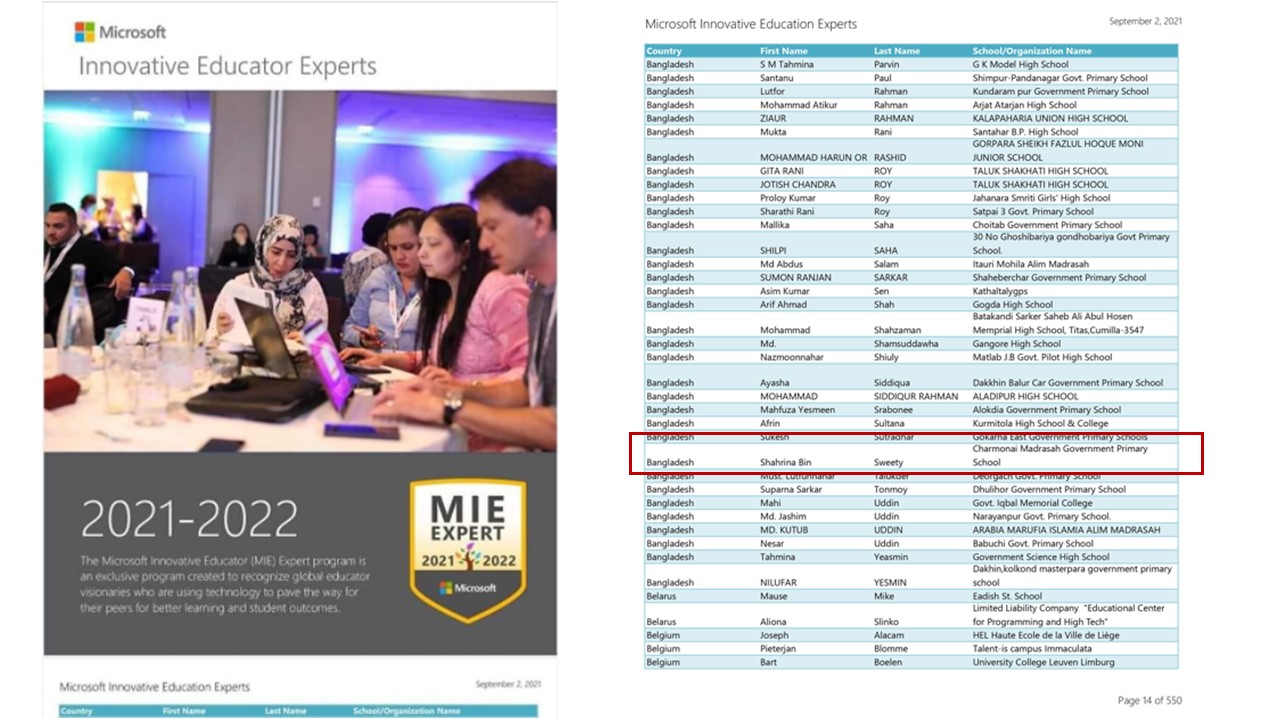The height and width of the screenshot is (720, 1280).
Task: Click the MIE Expert program description paragraph
Action: pos(225,584)
